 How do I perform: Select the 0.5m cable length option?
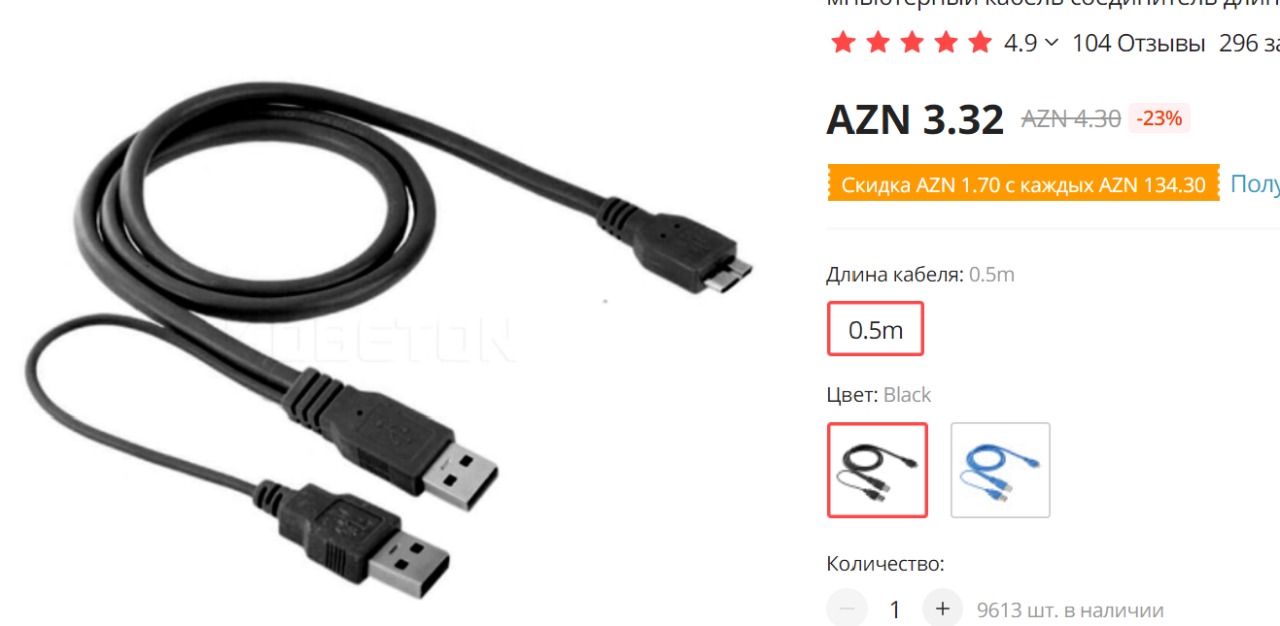876,329
